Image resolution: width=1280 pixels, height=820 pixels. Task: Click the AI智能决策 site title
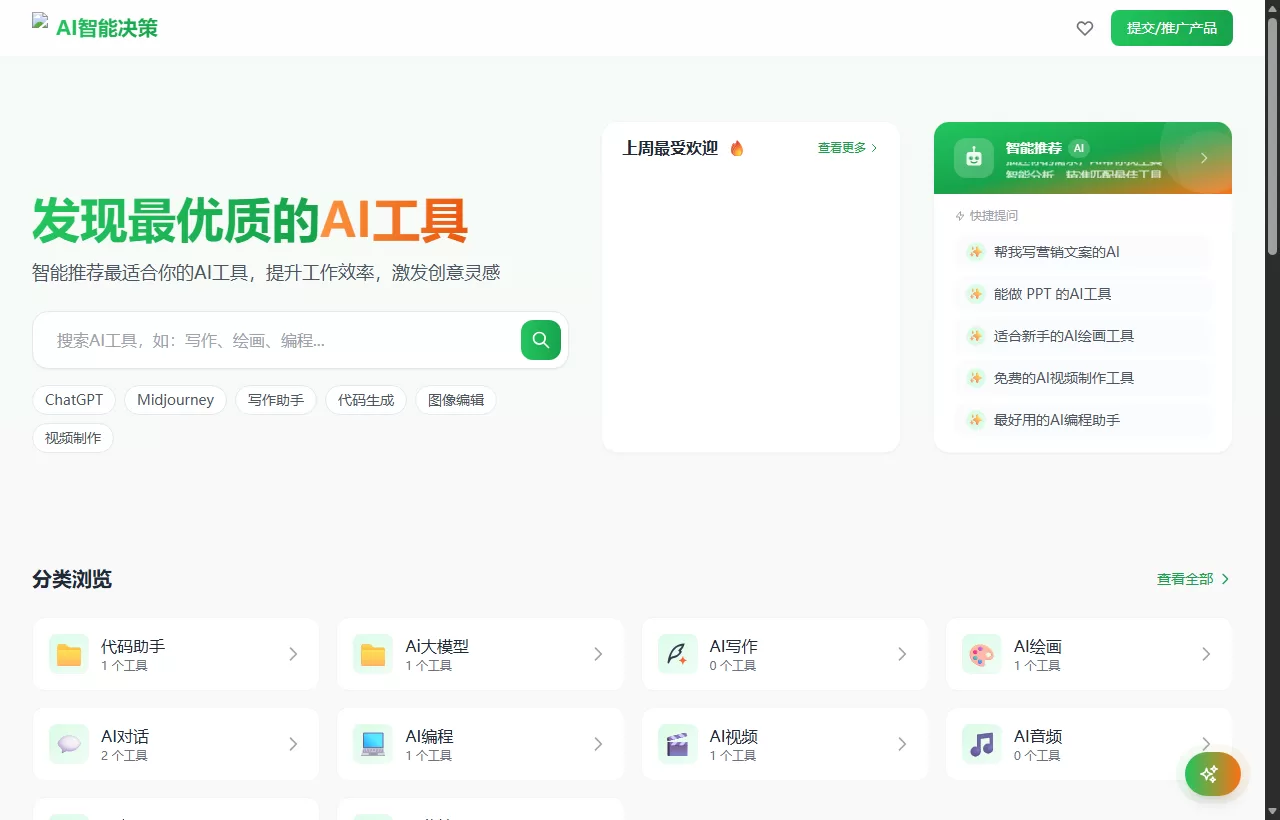(107, 28)
